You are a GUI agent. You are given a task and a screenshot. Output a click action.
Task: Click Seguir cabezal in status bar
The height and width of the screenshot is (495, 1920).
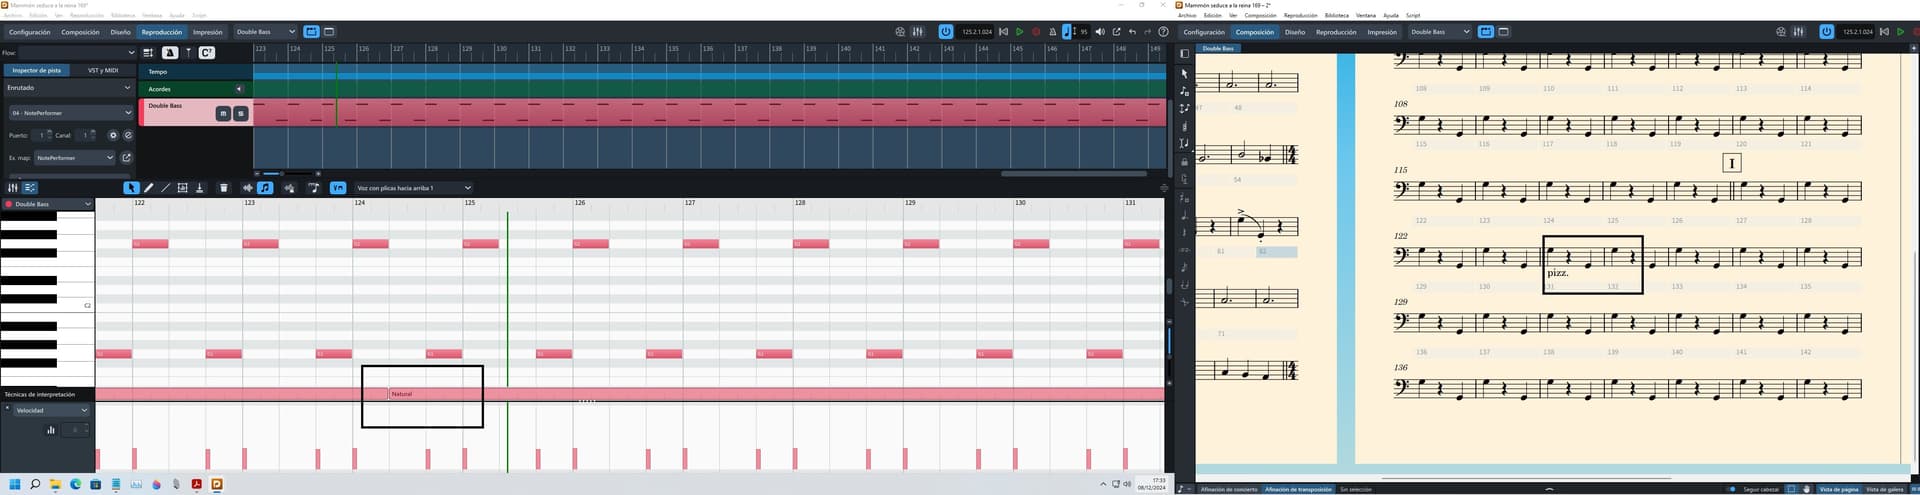coord(1761,490)
